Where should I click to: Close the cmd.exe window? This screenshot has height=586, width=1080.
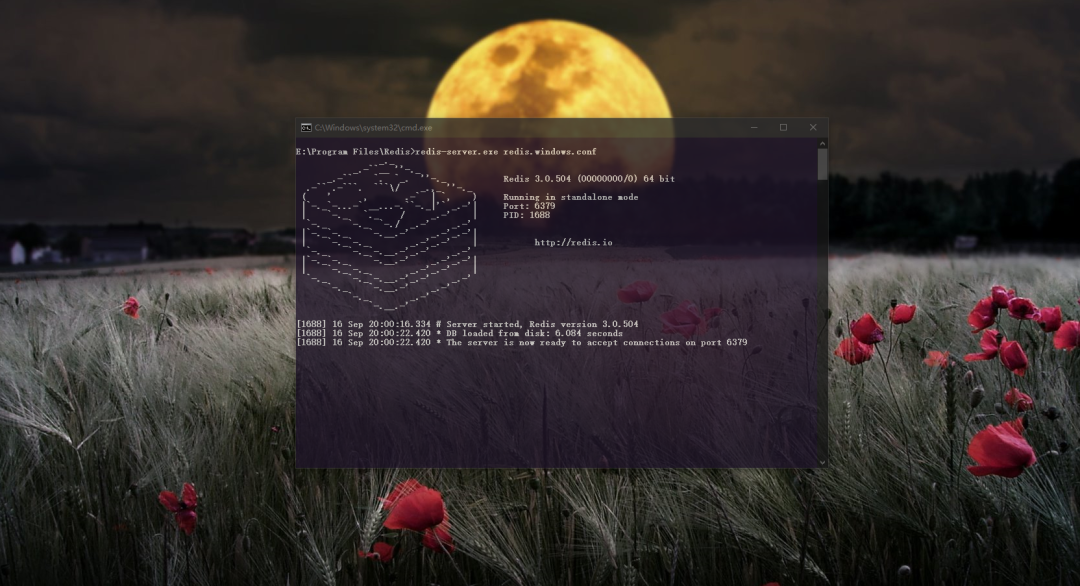click(813, 127)
